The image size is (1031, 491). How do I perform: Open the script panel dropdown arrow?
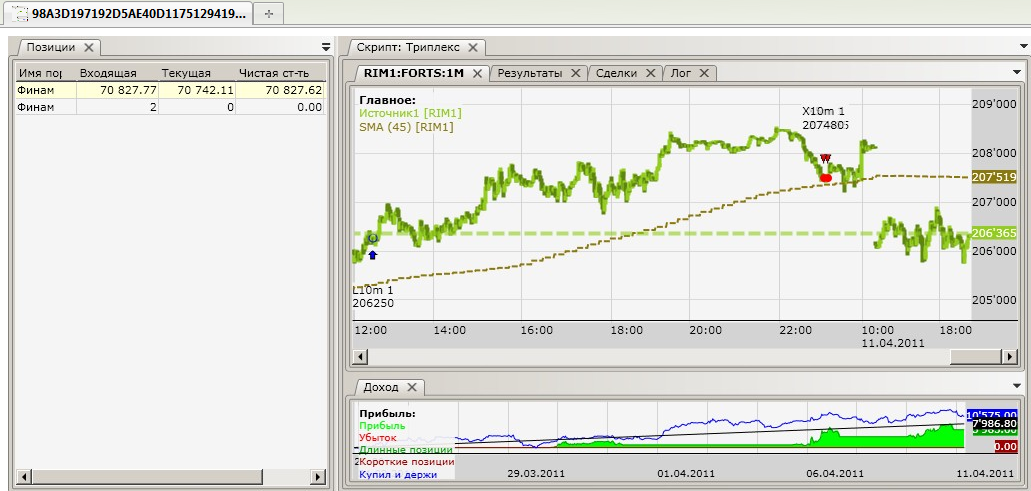[1017, 47]
